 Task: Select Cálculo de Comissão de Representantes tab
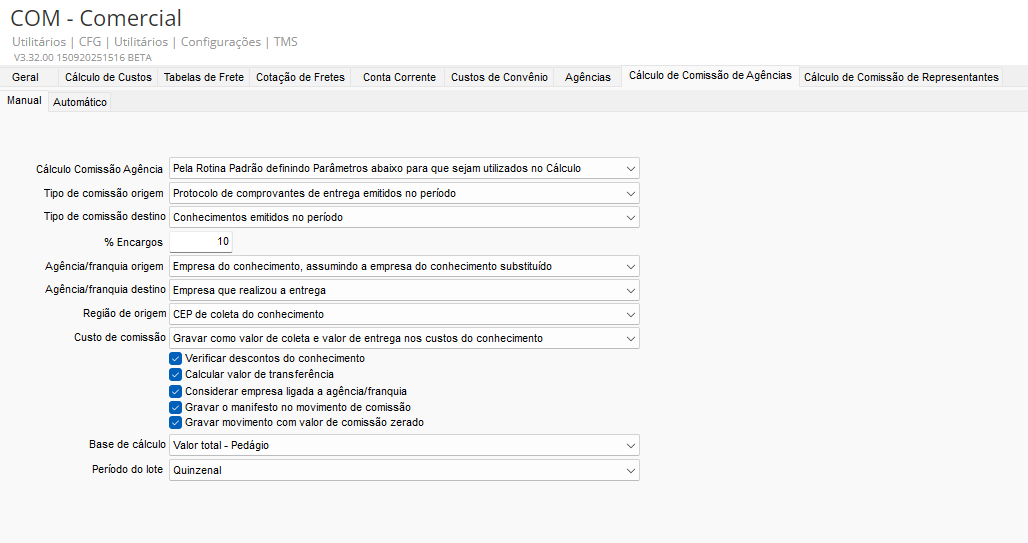[x=901, y=77]
